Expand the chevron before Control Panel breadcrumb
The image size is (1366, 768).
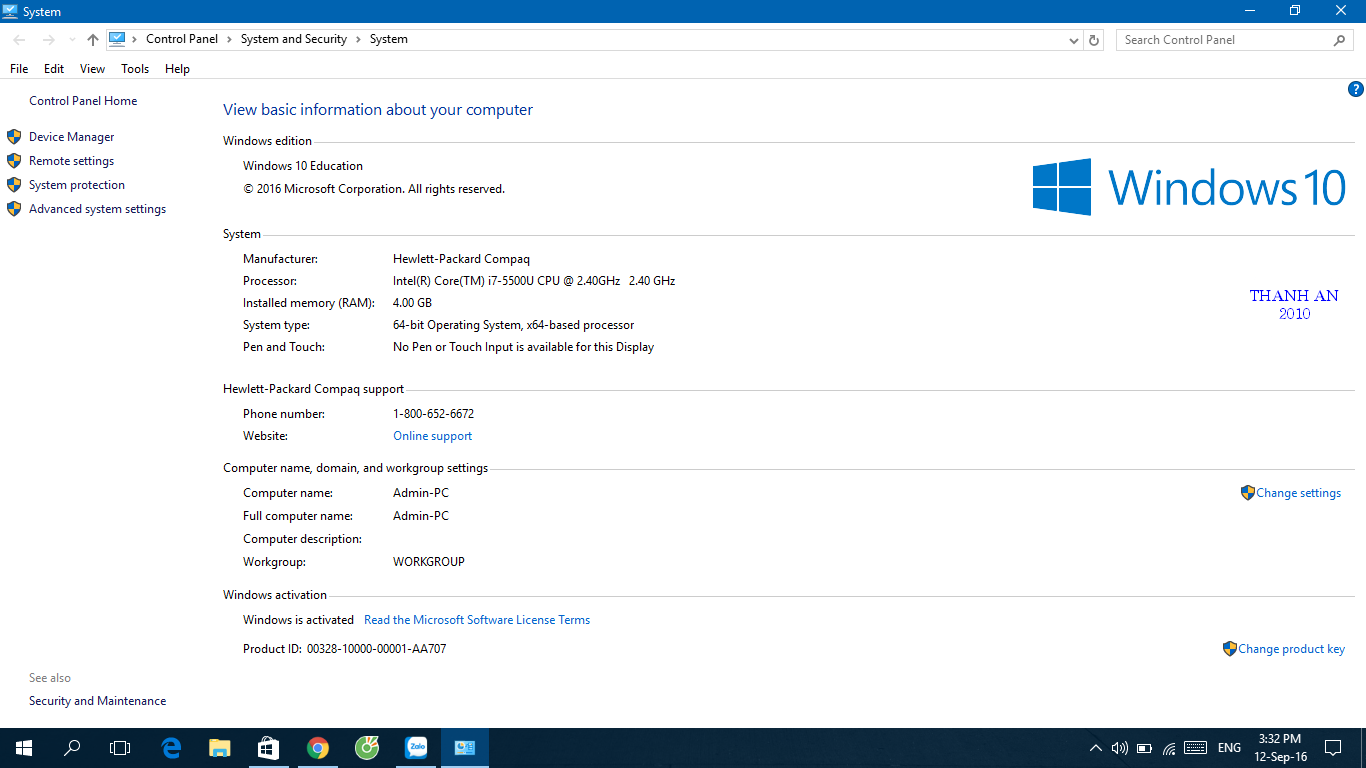point(135,39)
